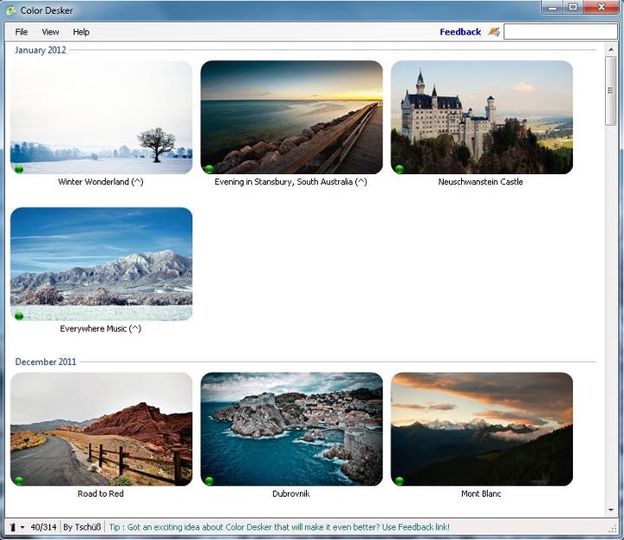Viewport: 624px width, 540px height.
Task: Click the green dot on Mont Blanc
Action: pyautogui.click(x=400, y=481)
